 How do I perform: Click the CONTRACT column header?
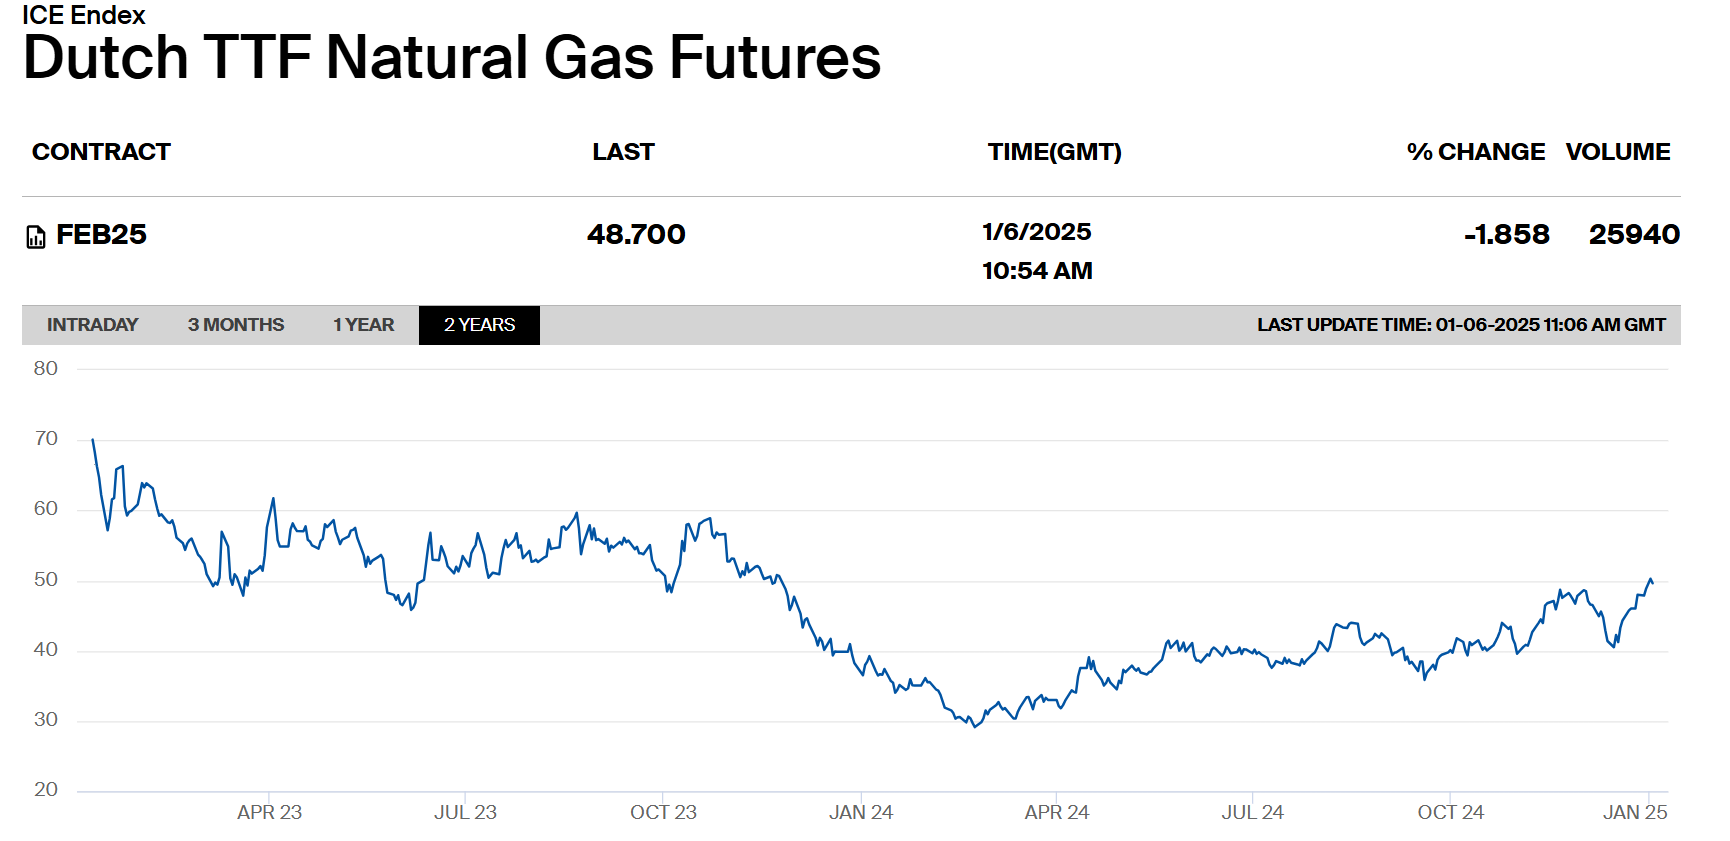pyautogui.click(x=101, y=152)
